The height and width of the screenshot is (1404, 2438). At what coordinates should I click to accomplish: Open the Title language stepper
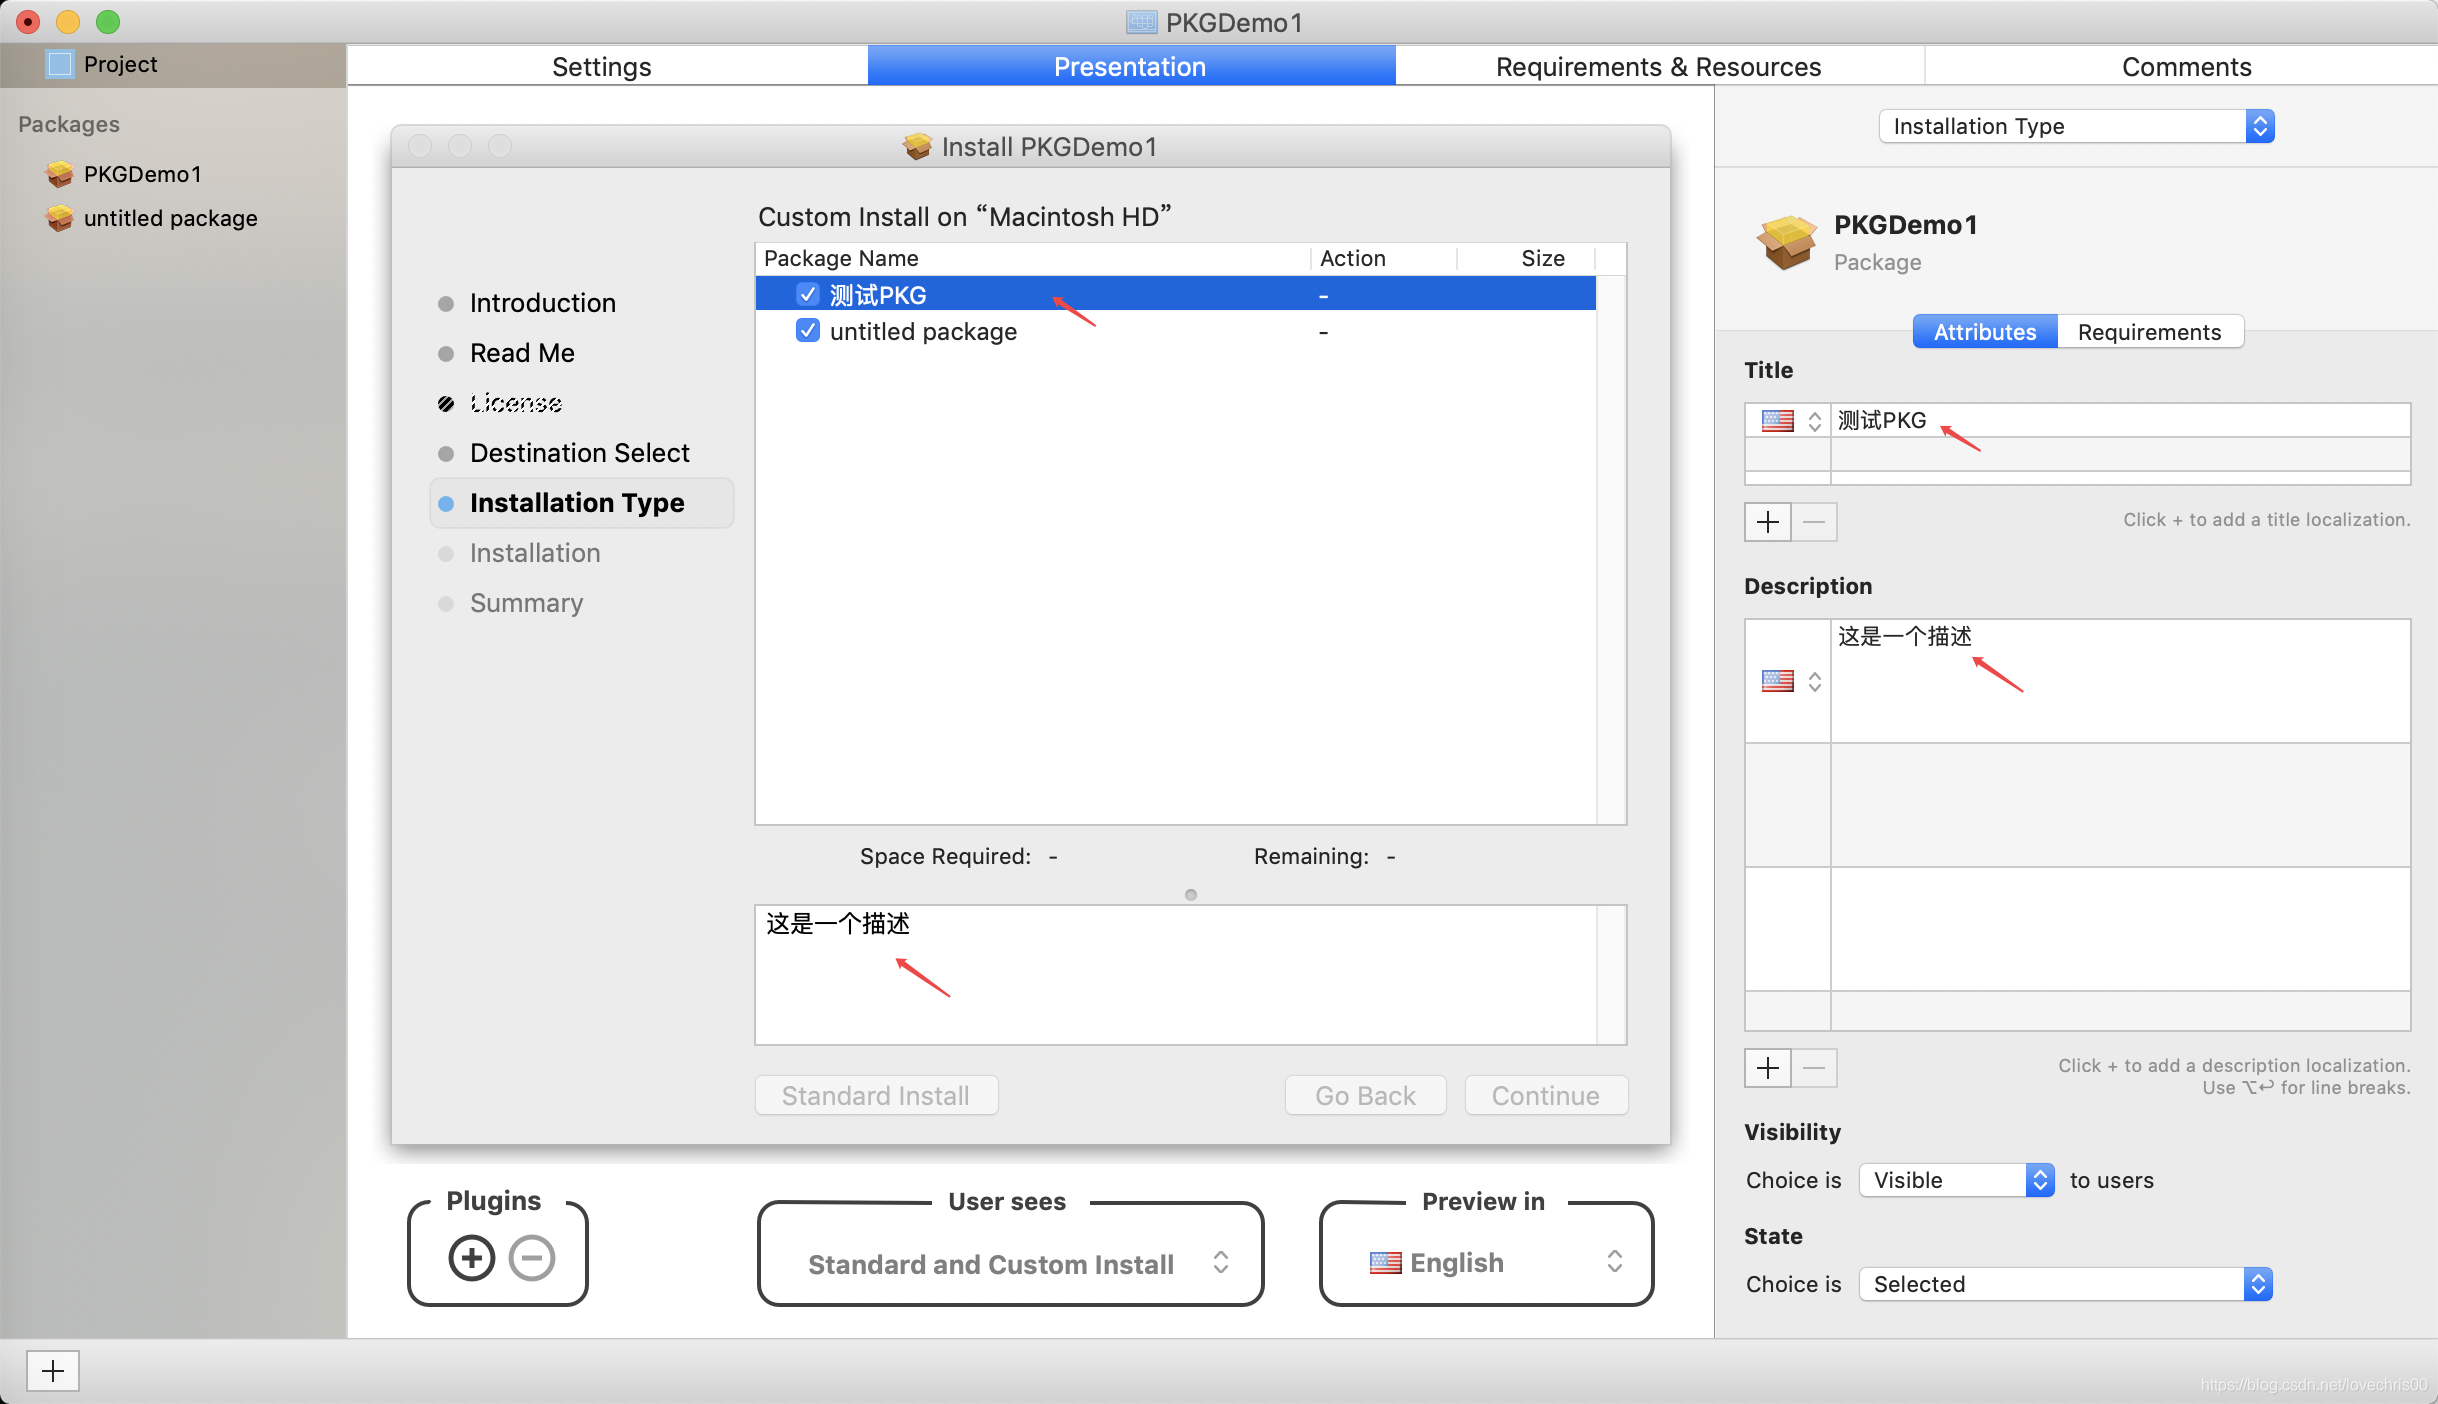(x=1814, y=421)
